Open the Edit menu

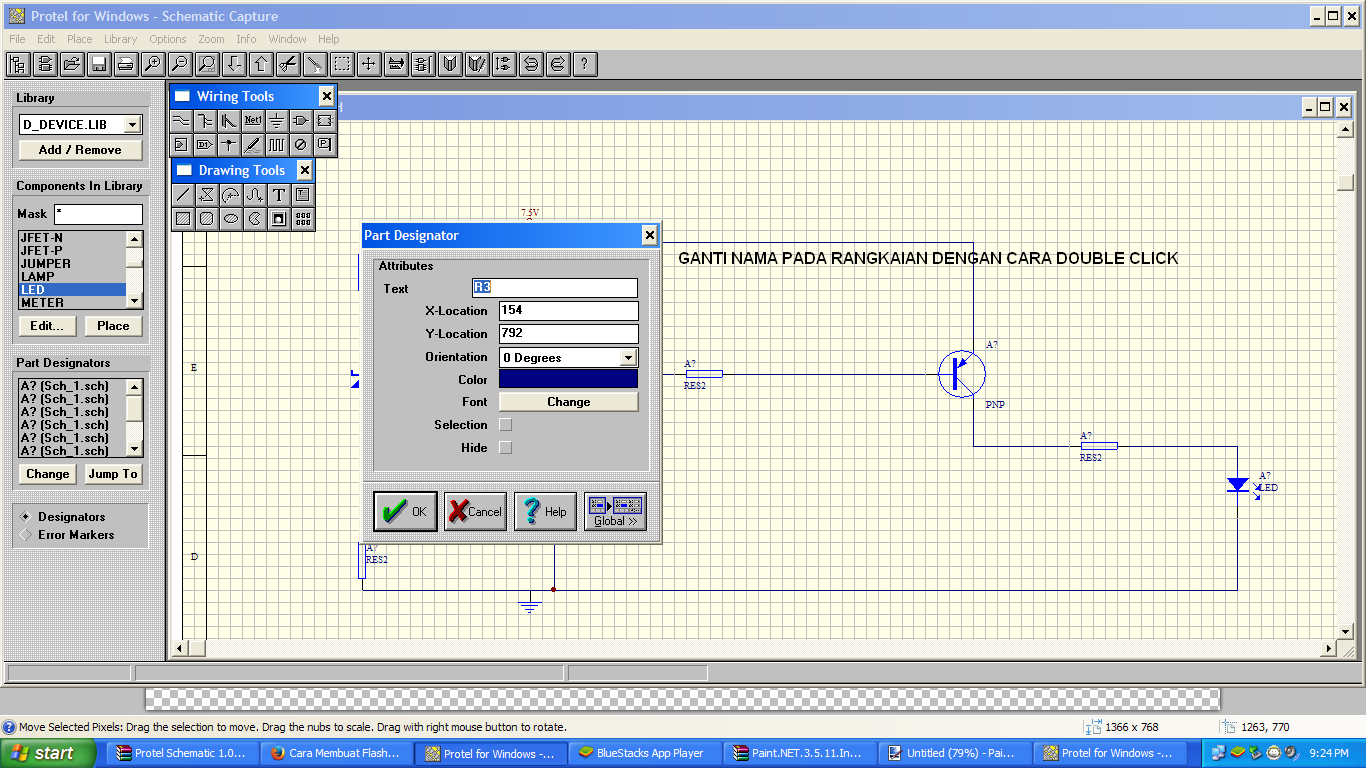click(46, 39)
